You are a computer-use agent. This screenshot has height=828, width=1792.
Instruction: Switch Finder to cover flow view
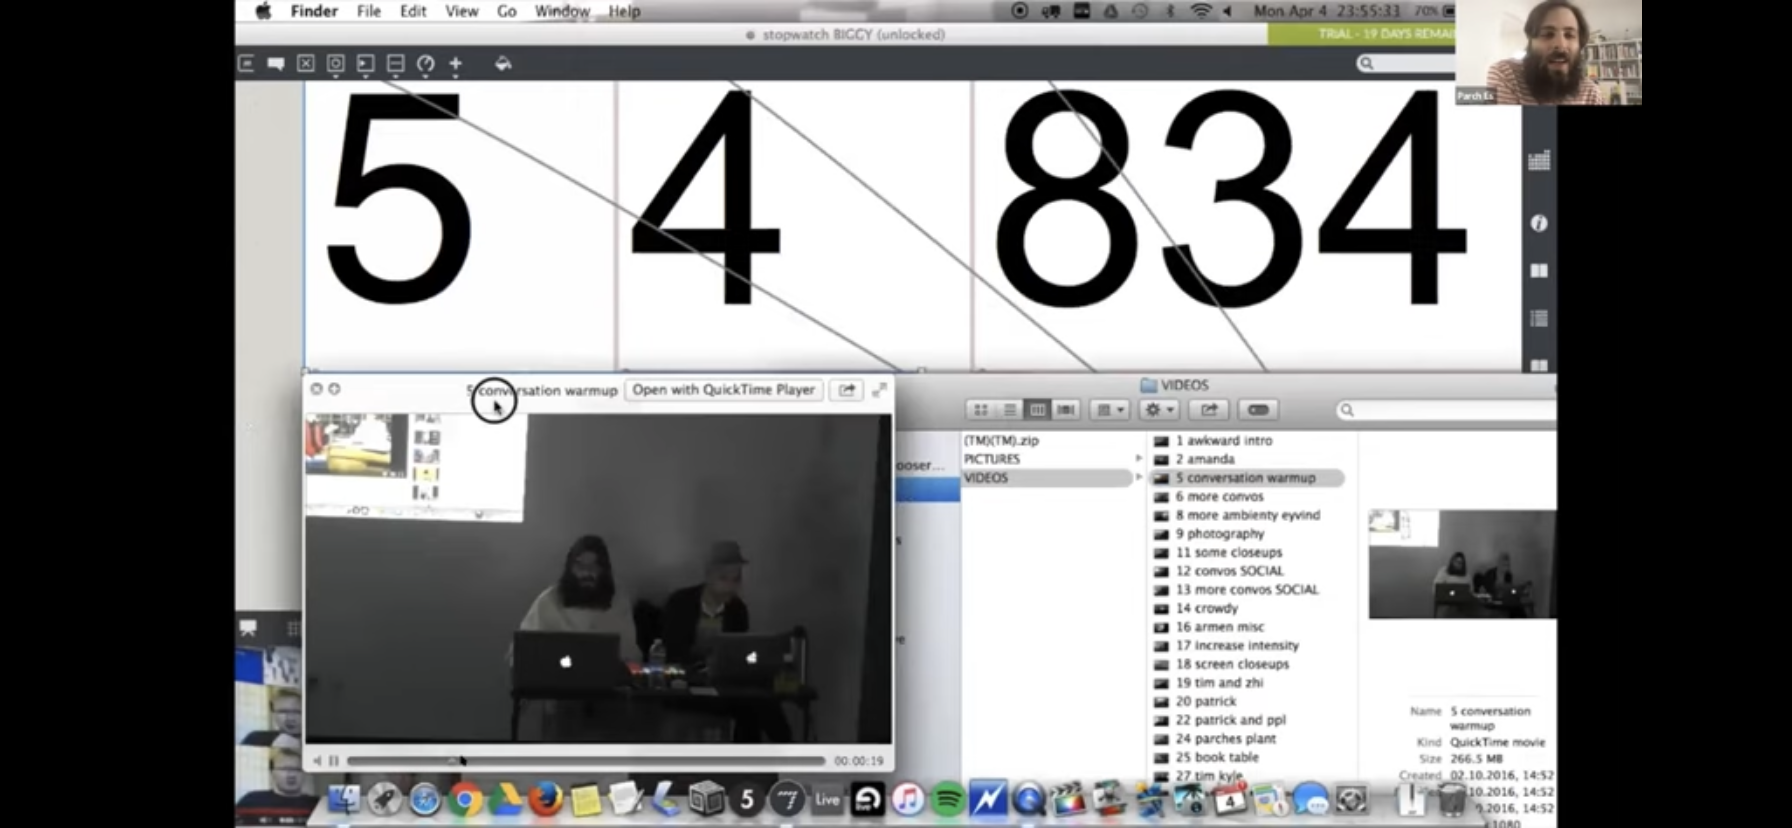[x=1066, y=410]
